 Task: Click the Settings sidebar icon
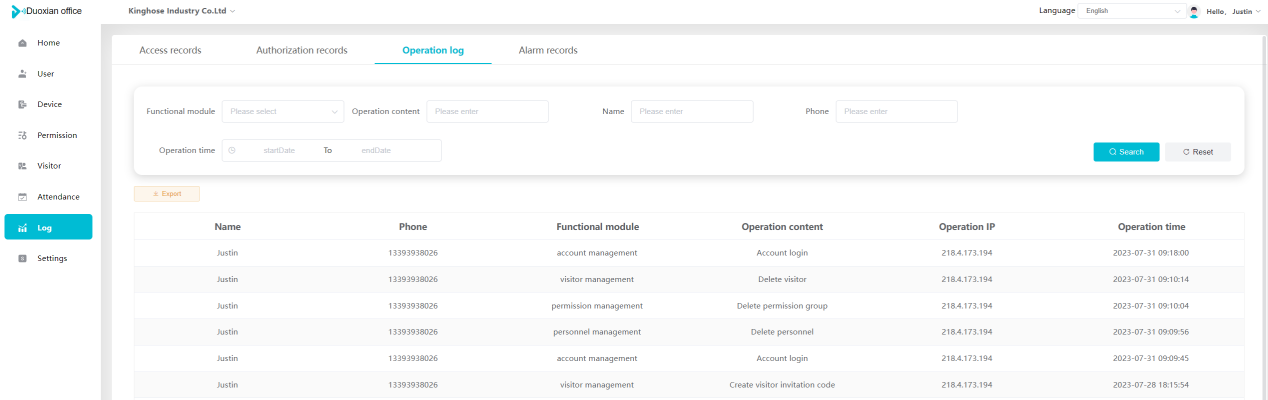pyautogui.click(x=22, y=258)
